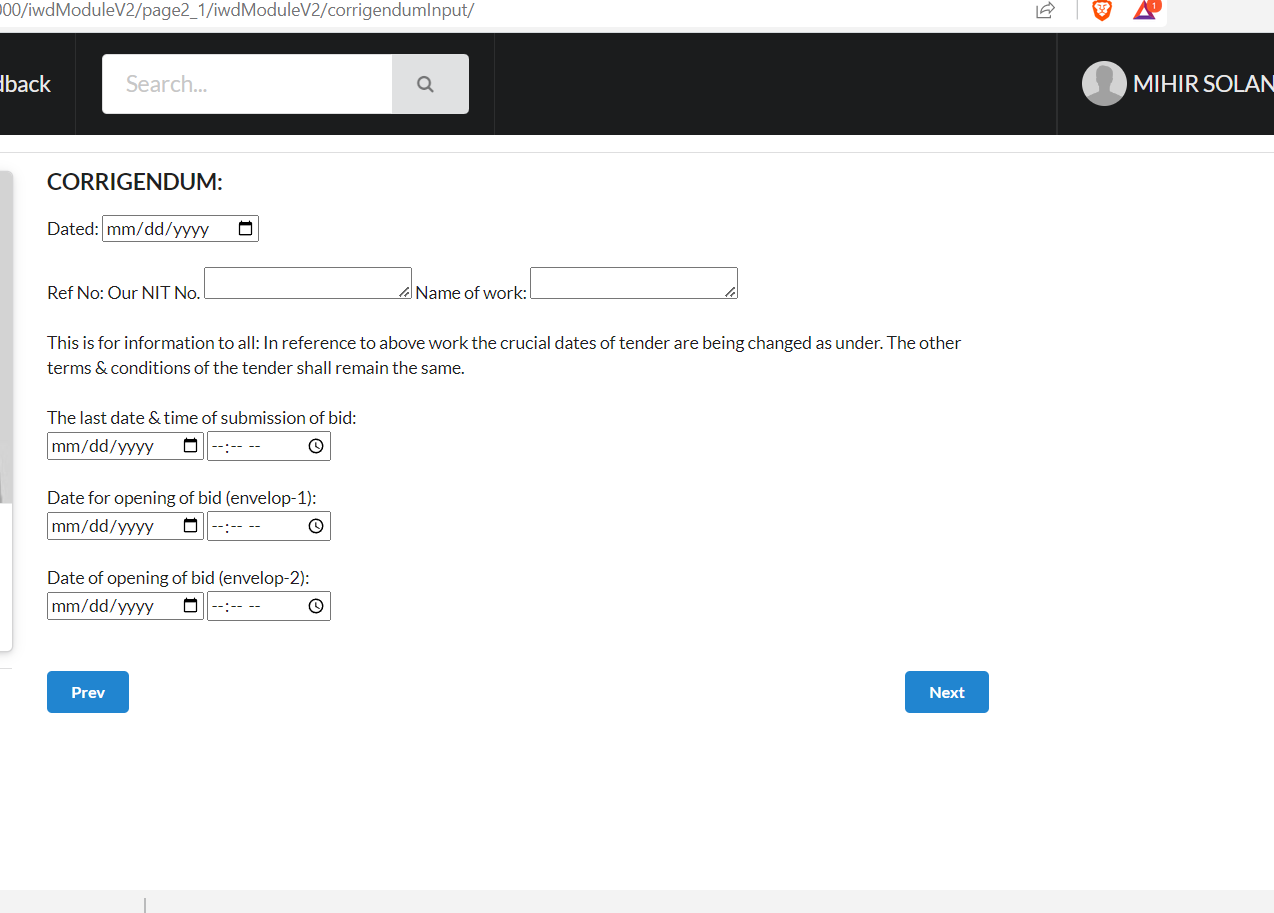Open calendar picker for envelop-1 opening date
This screenshot has height=913, width=1274.
tap(191, 526)
